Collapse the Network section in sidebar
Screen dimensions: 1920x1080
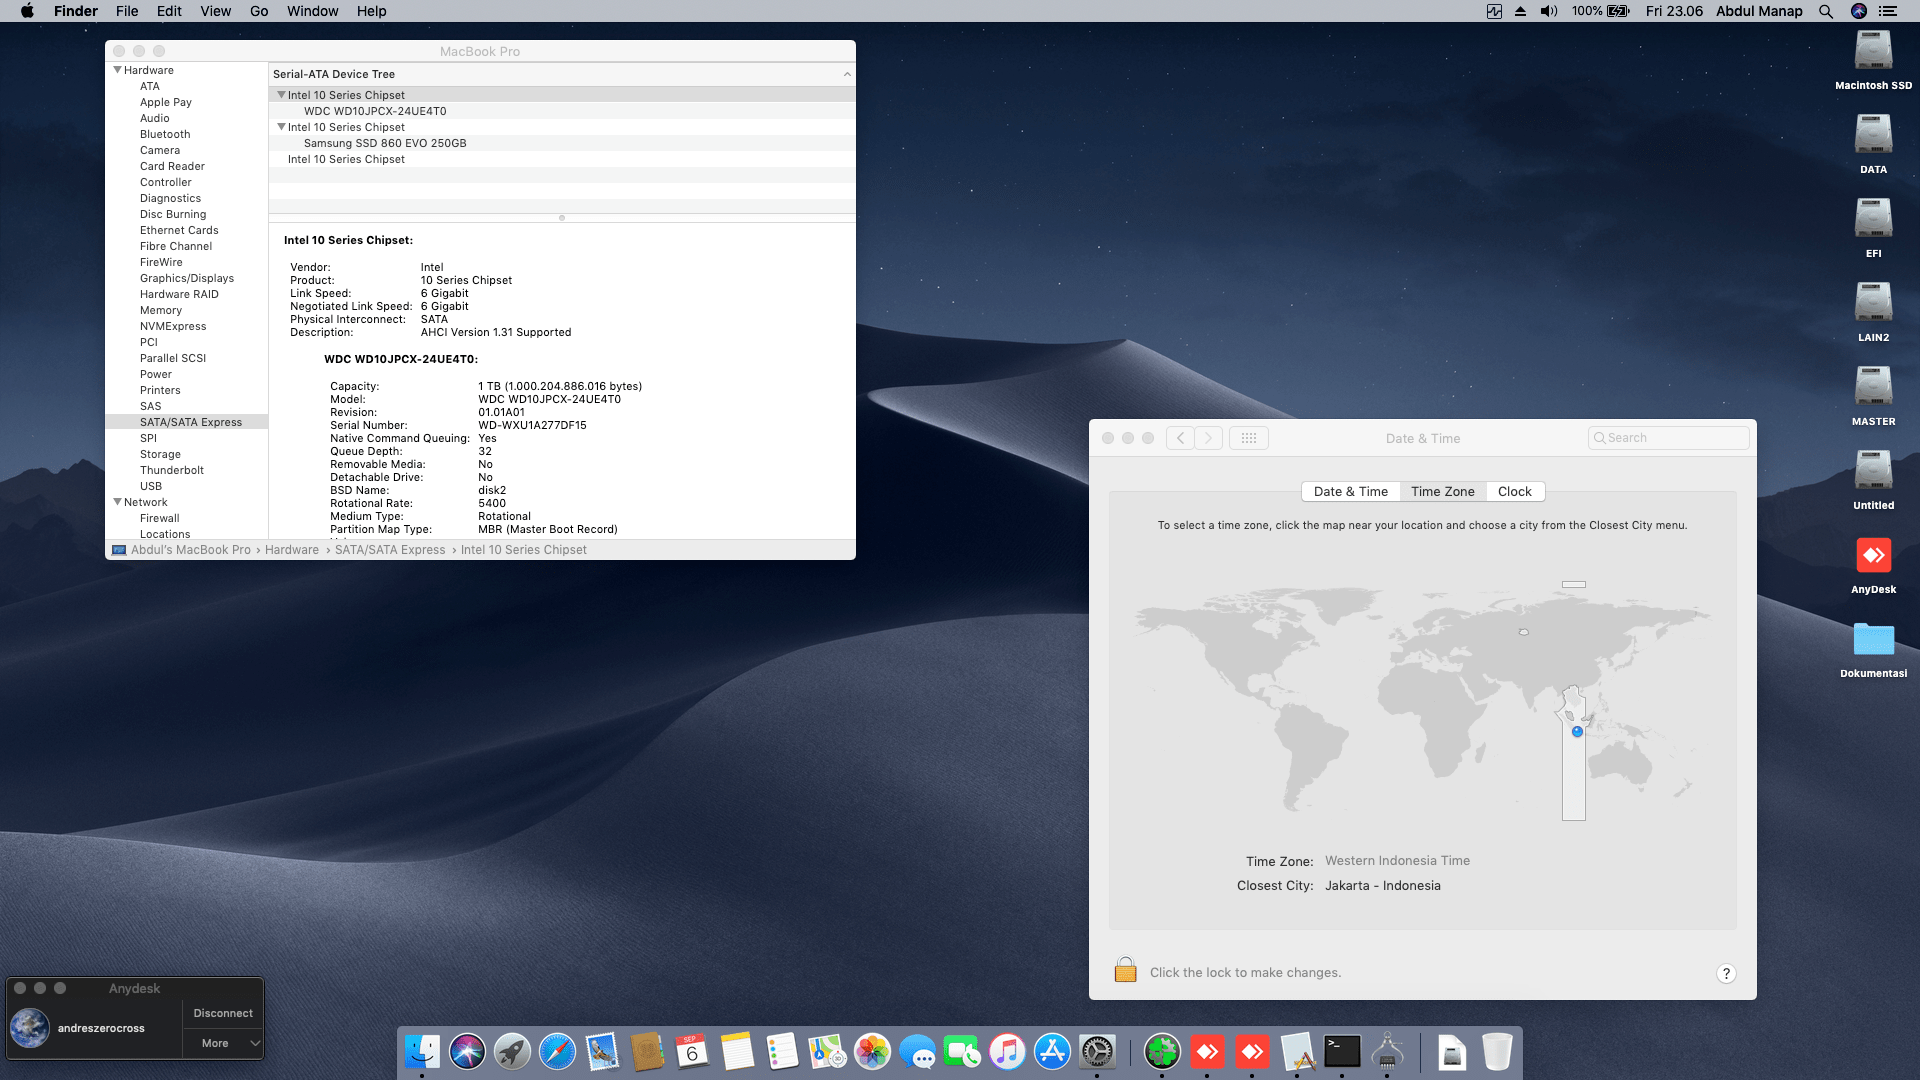click(x=118, y=502)
